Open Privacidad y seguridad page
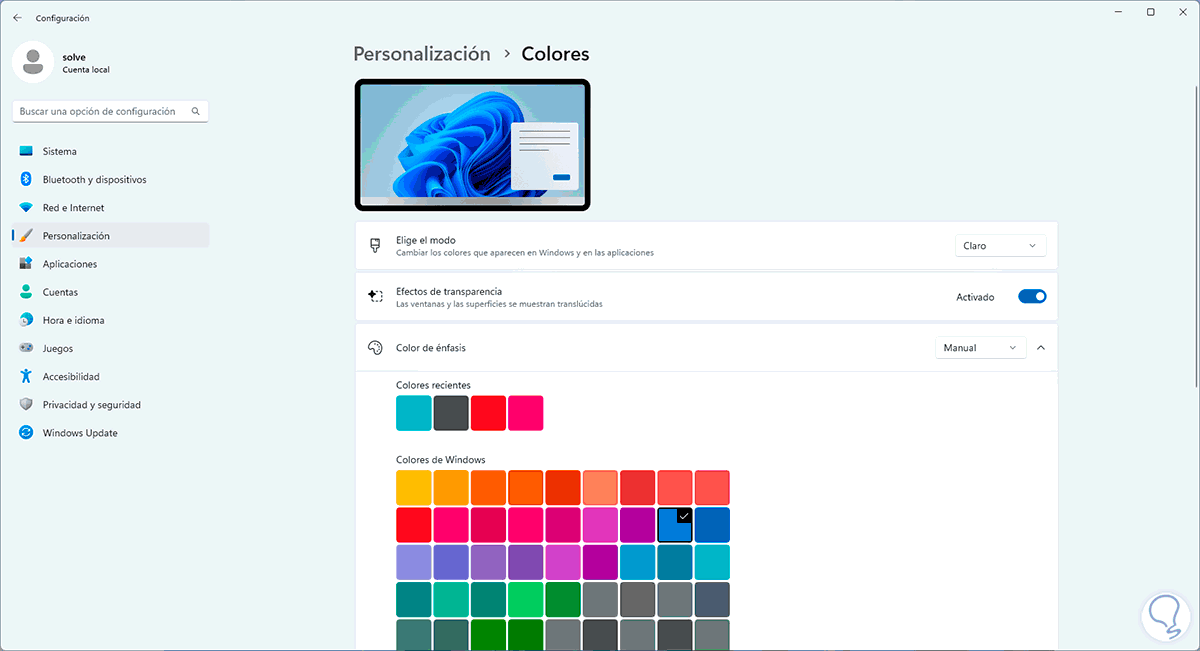The image size is (1200, 651). point(110,405)
